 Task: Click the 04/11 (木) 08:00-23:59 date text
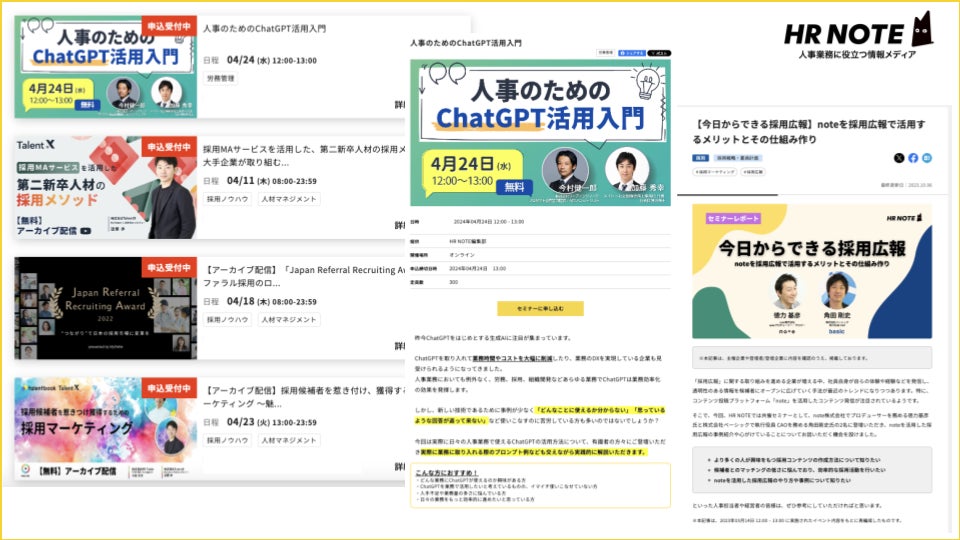(x=272, y=181)
